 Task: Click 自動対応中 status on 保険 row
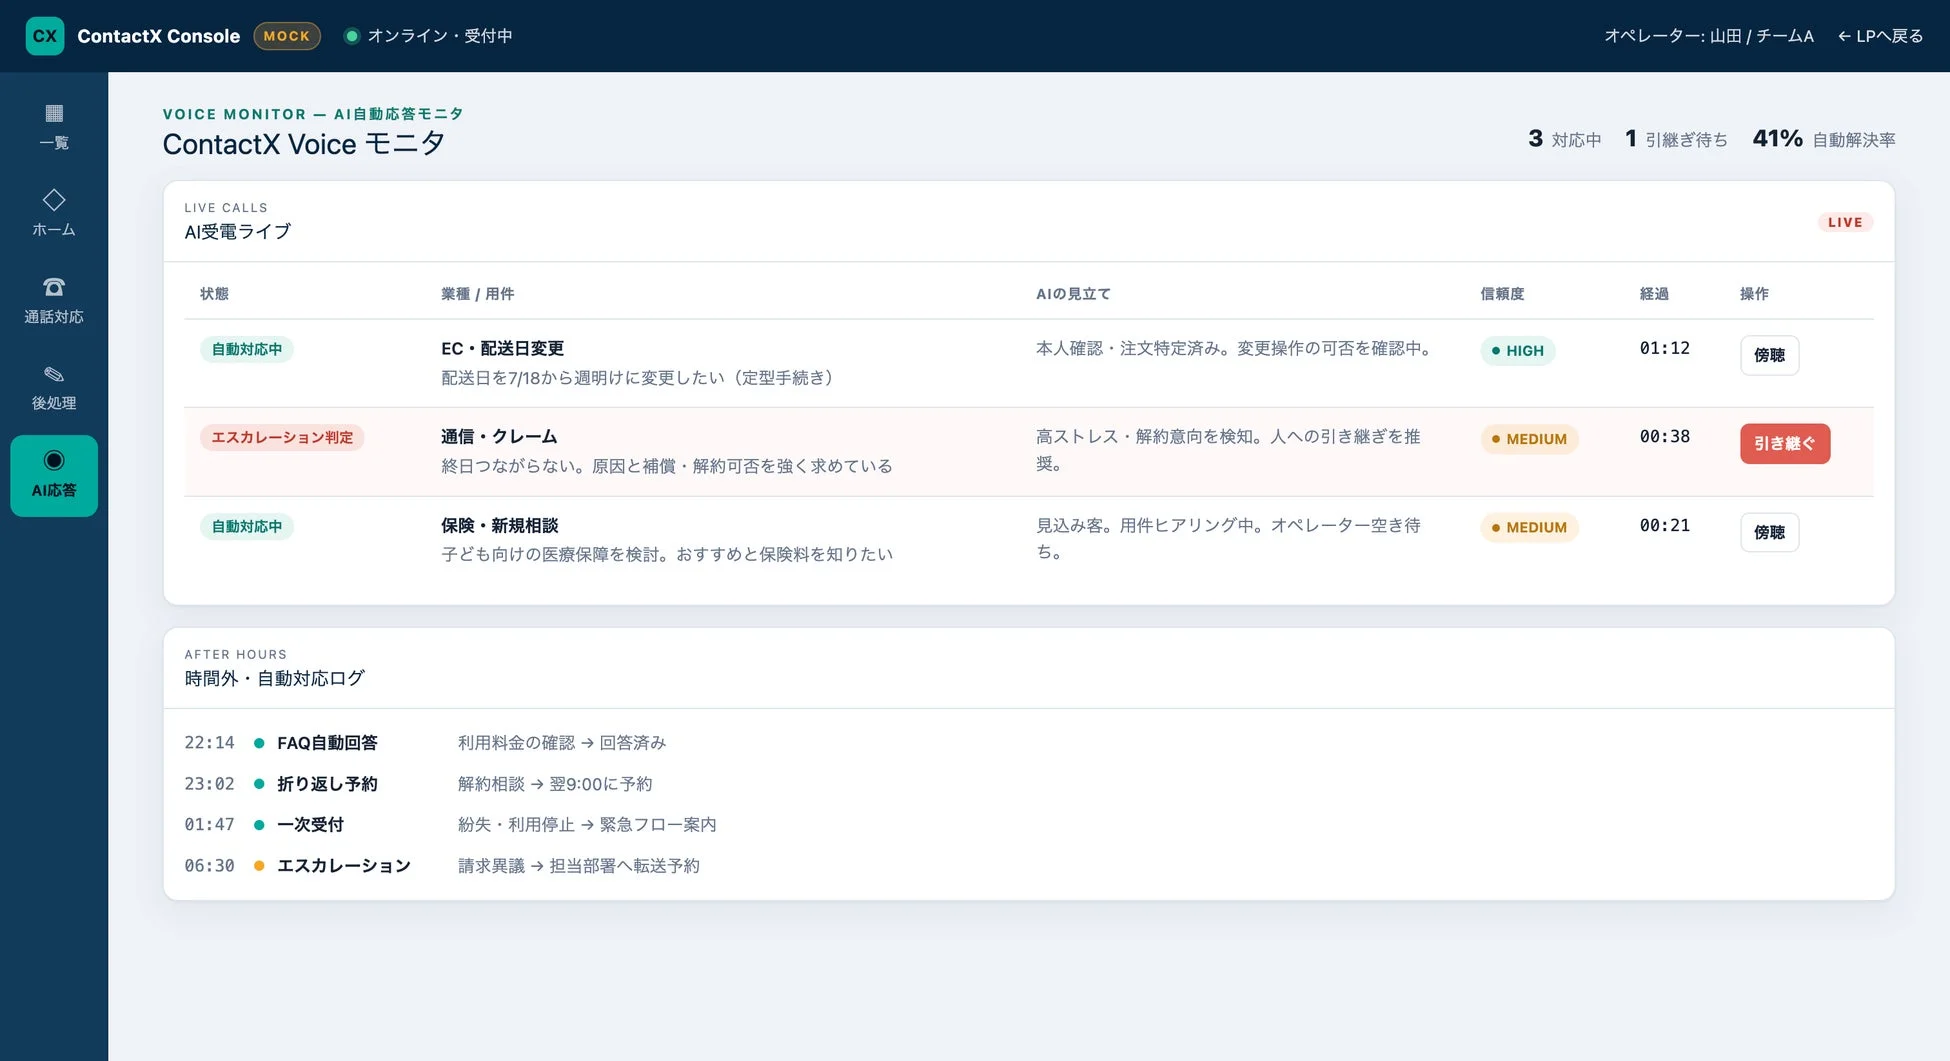coord(247,526)
